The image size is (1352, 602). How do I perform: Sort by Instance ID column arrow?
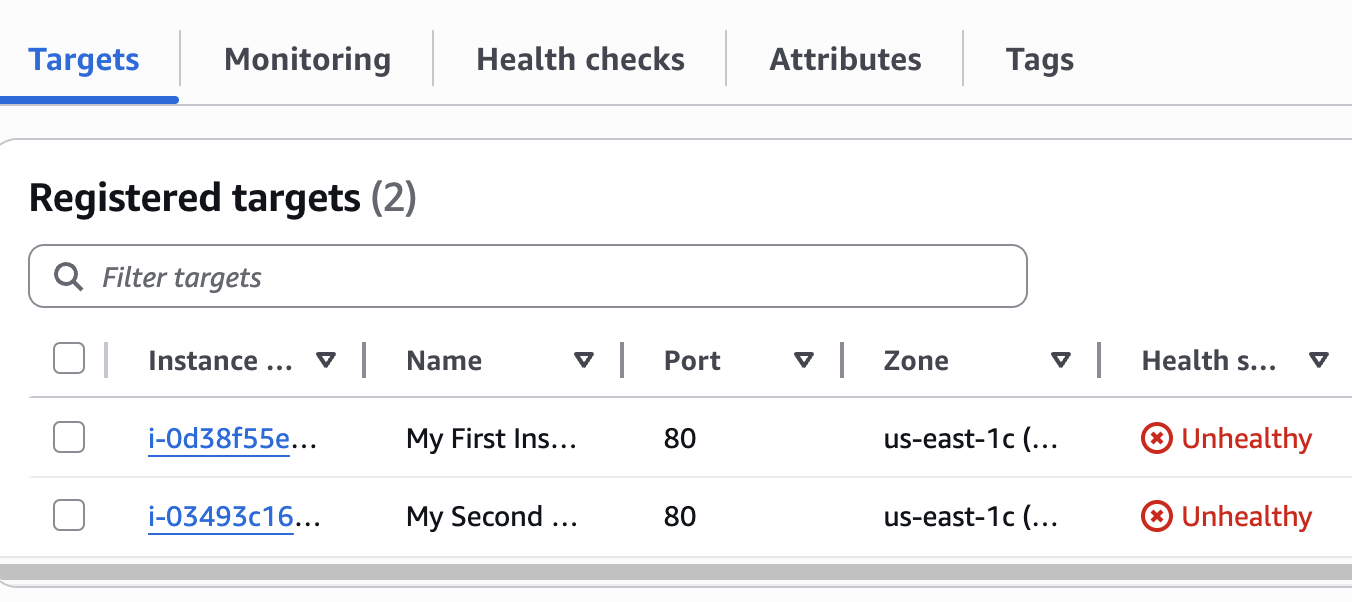coord(325,360)
